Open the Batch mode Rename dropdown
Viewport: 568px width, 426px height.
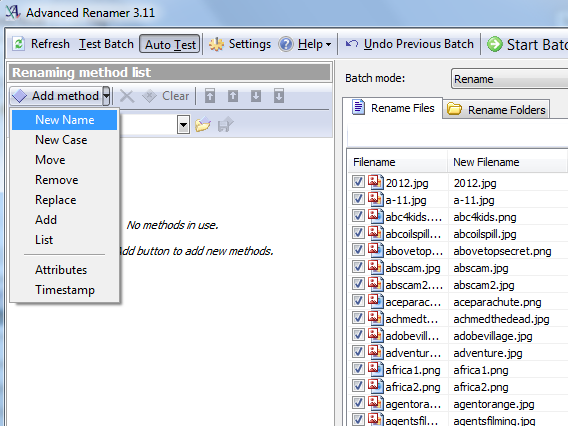[x=509, y=79]
